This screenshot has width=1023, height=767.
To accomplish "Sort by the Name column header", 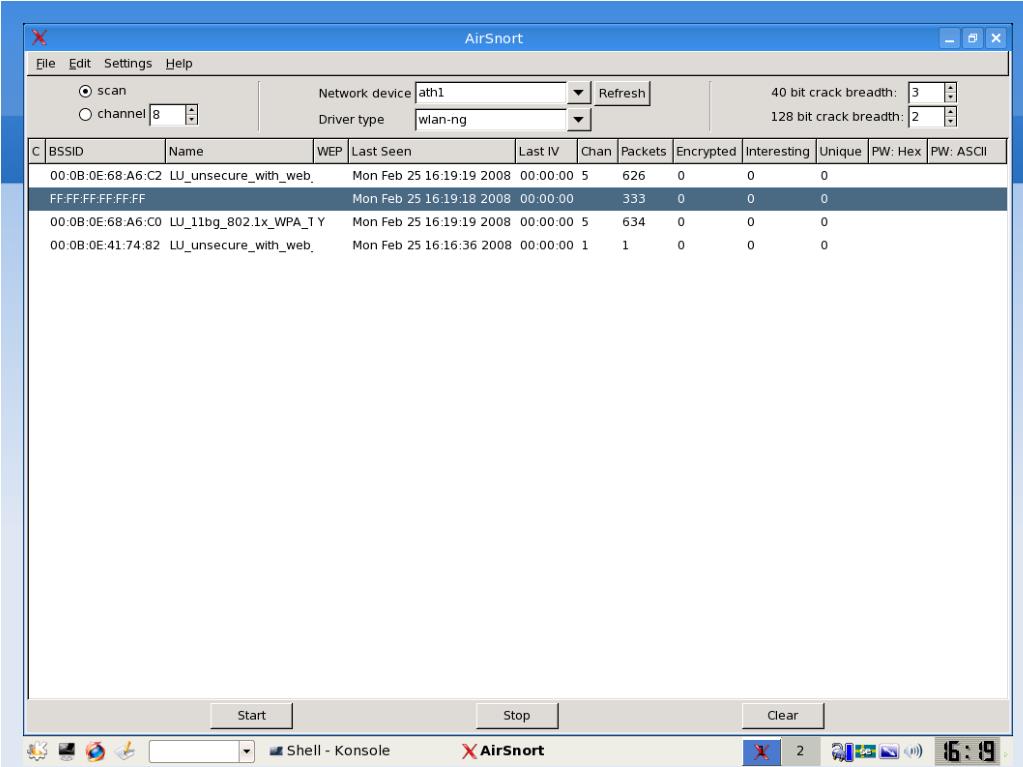I will (239, 151).
